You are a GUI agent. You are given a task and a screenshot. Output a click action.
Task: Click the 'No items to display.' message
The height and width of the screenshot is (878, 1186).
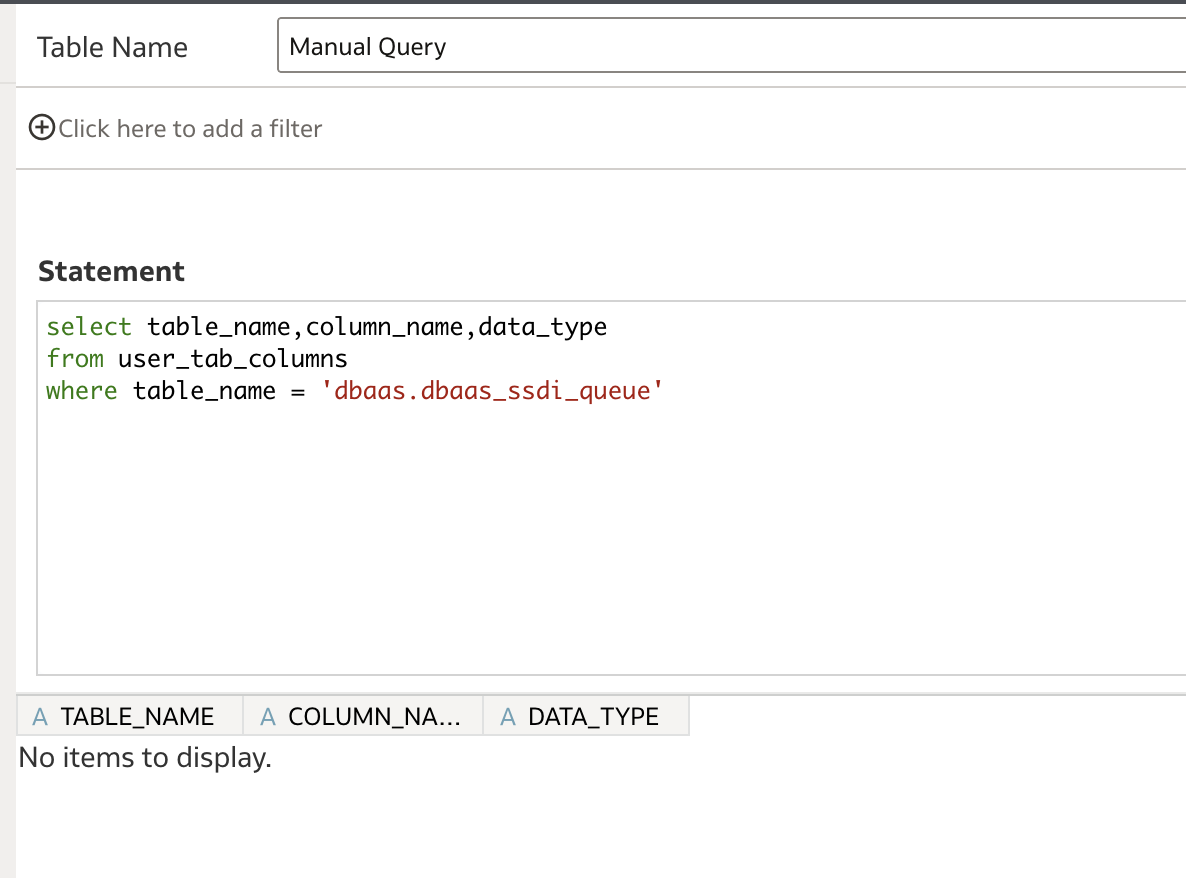(145, 758)
